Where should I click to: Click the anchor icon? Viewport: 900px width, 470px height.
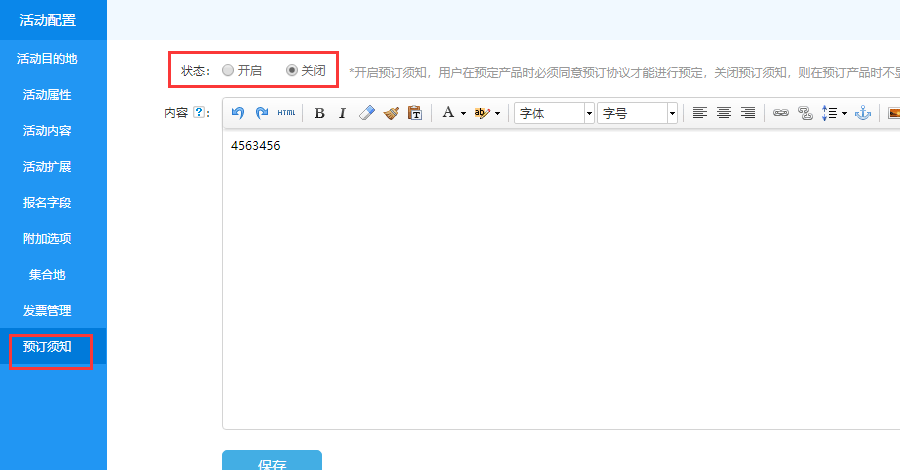[862, 113]
